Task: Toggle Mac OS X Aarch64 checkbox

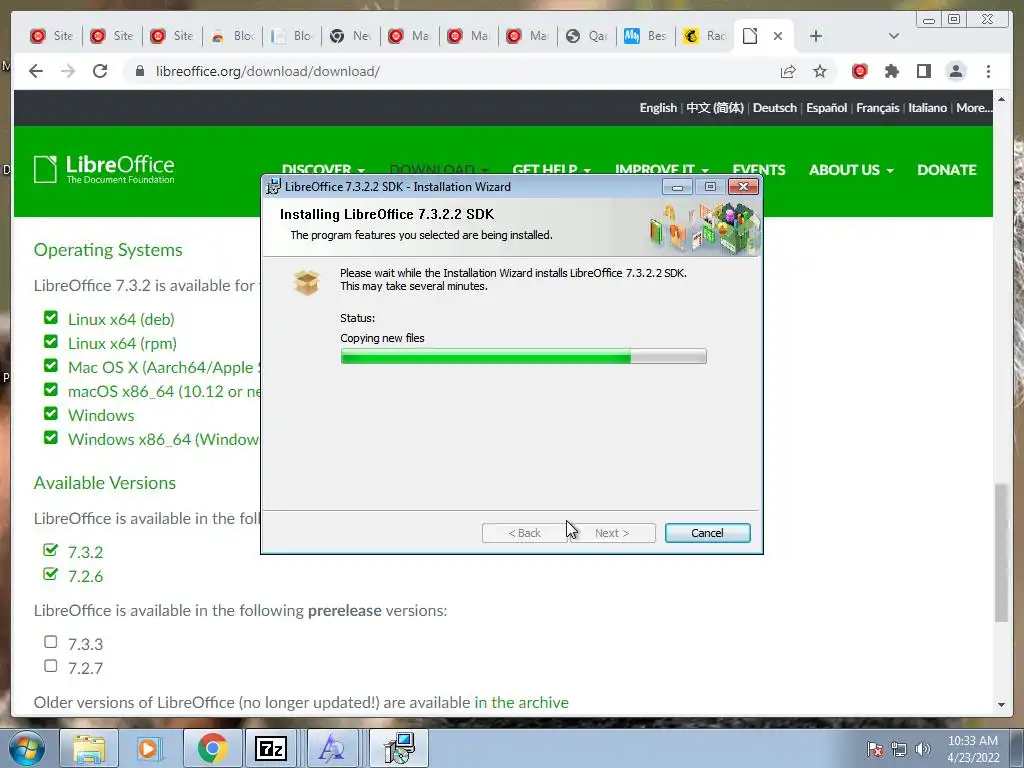Action: (51, 365)
